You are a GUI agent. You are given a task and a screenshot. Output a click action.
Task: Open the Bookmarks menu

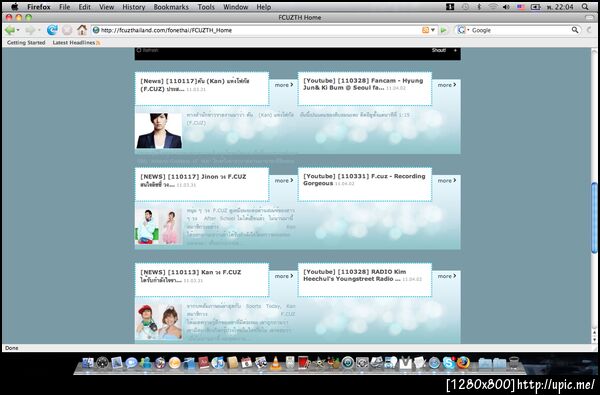(171, 7)
